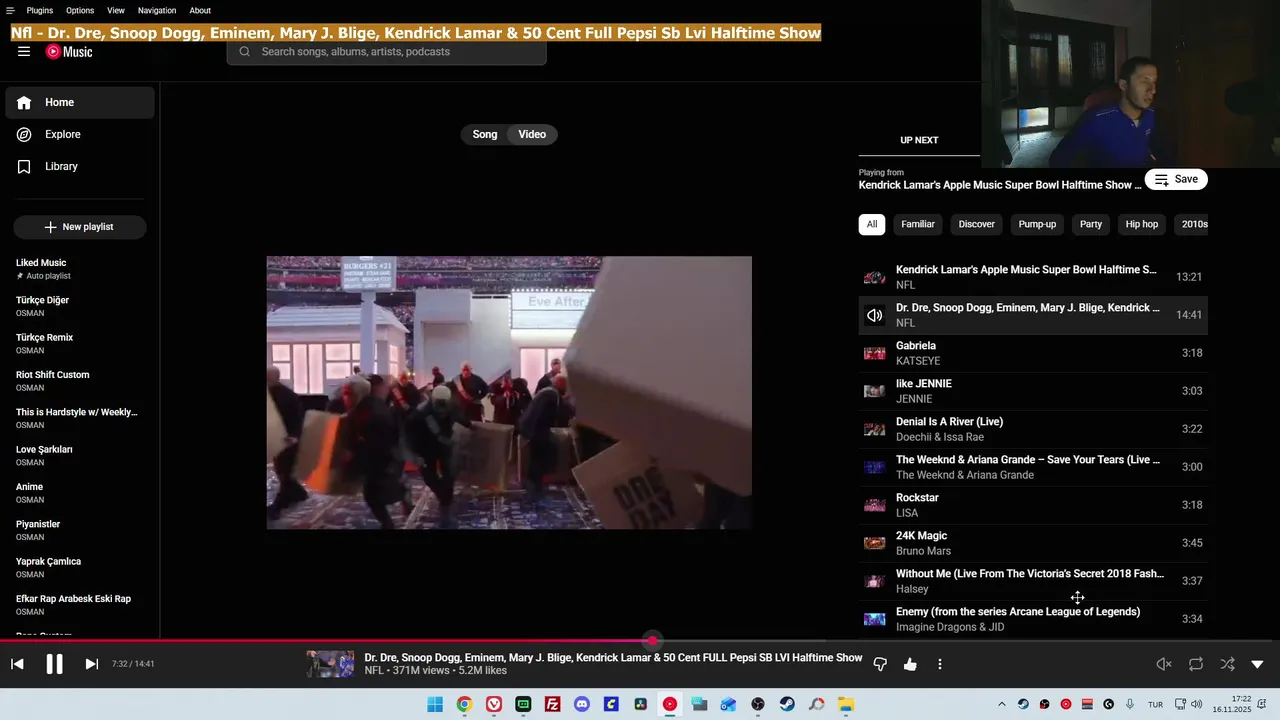Open Explore in sidebar
Image resolution: width=1280 pixels, height=720 pixels.
point(80,134)
